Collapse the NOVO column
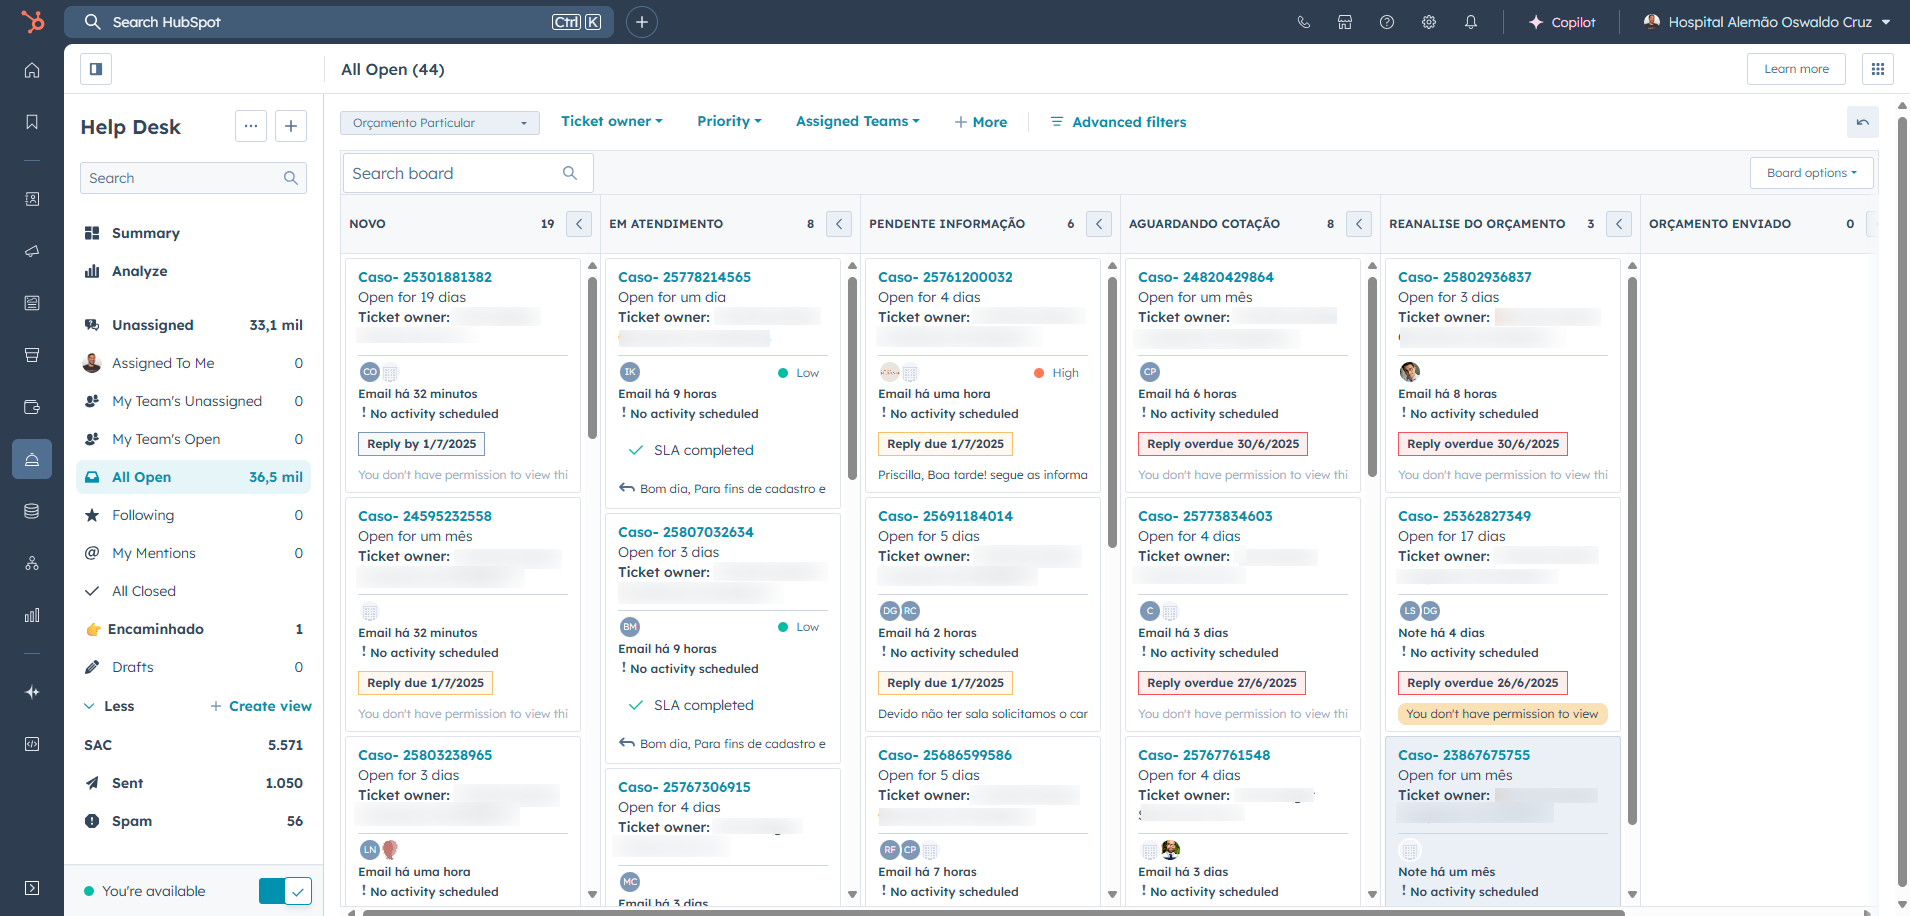Image resolution: width=1910 pixels, height=916 pixels. [579, 224]
